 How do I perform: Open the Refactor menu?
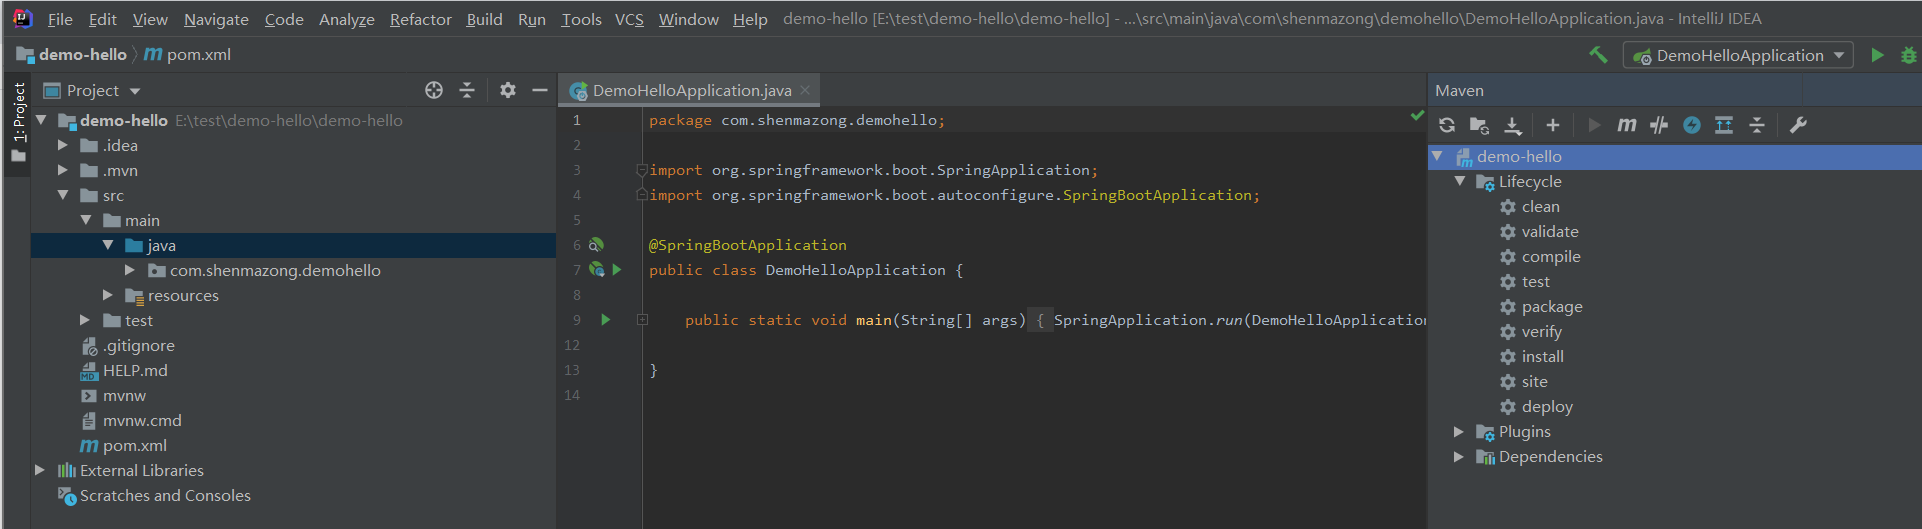[x=421, y=19]
